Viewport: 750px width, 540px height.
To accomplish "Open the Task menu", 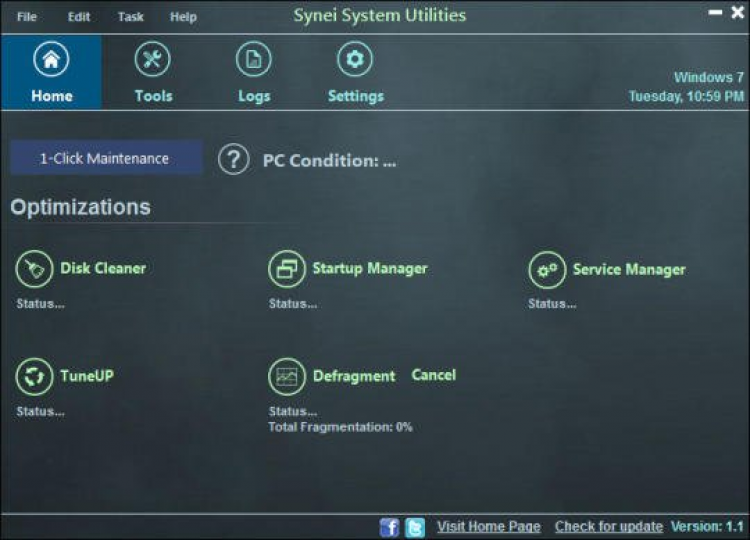I will (131, 17).
